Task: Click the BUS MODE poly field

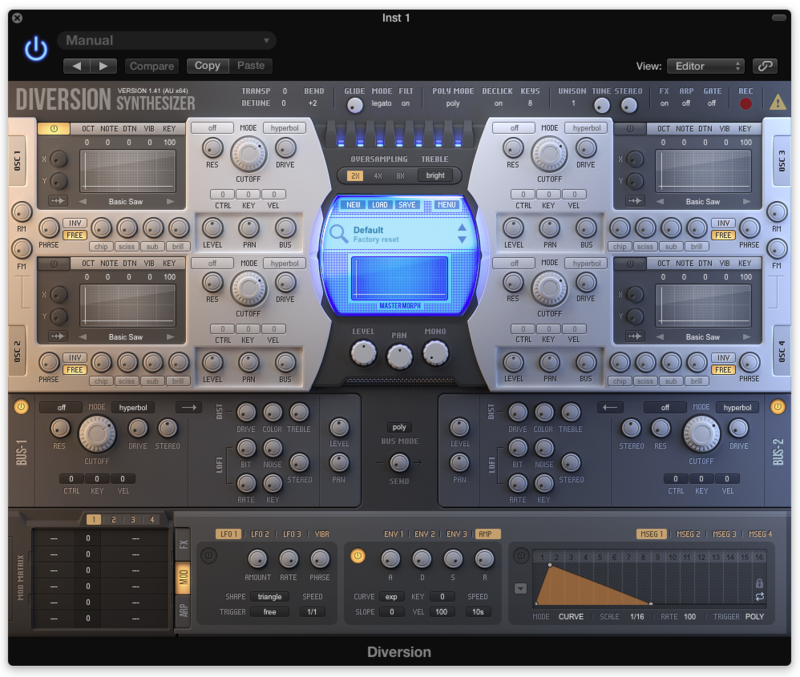Action: (x=399, y=427)
